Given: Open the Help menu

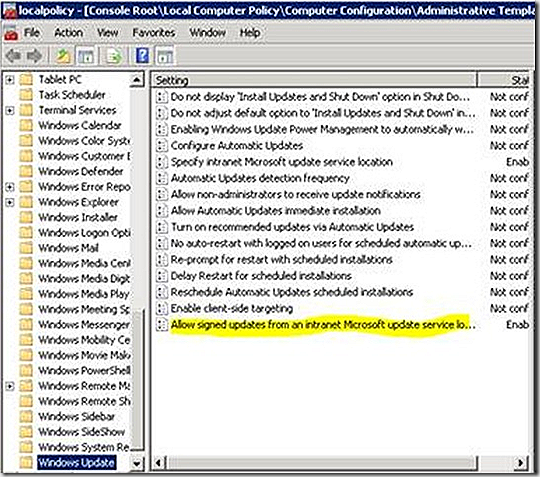Looking at the screenshot, I should coord(250,33).
